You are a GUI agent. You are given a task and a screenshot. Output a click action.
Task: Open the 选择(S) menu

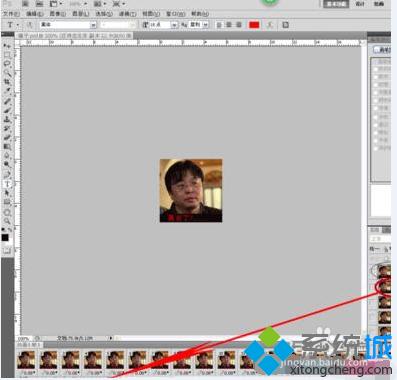[x=104, y=14]
